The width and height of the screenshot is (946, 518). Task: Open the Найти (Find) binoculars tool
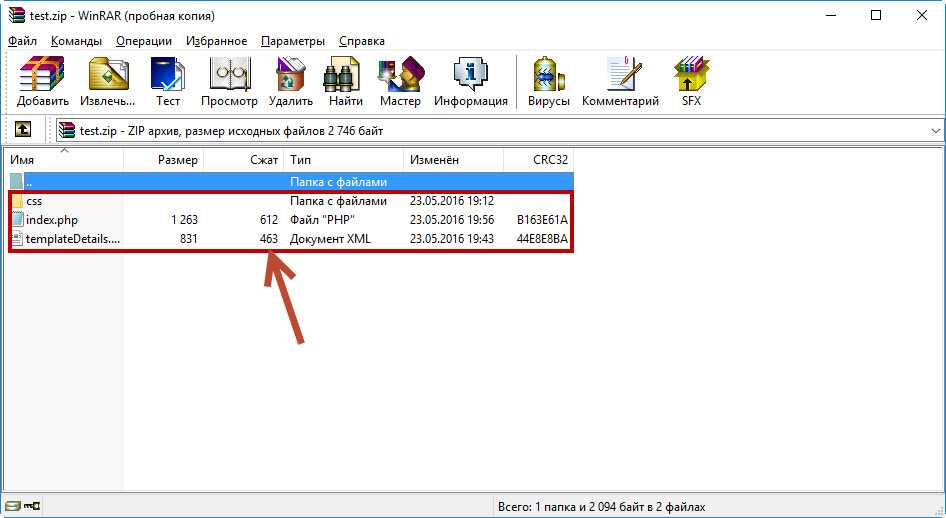[x=345, y=81]
